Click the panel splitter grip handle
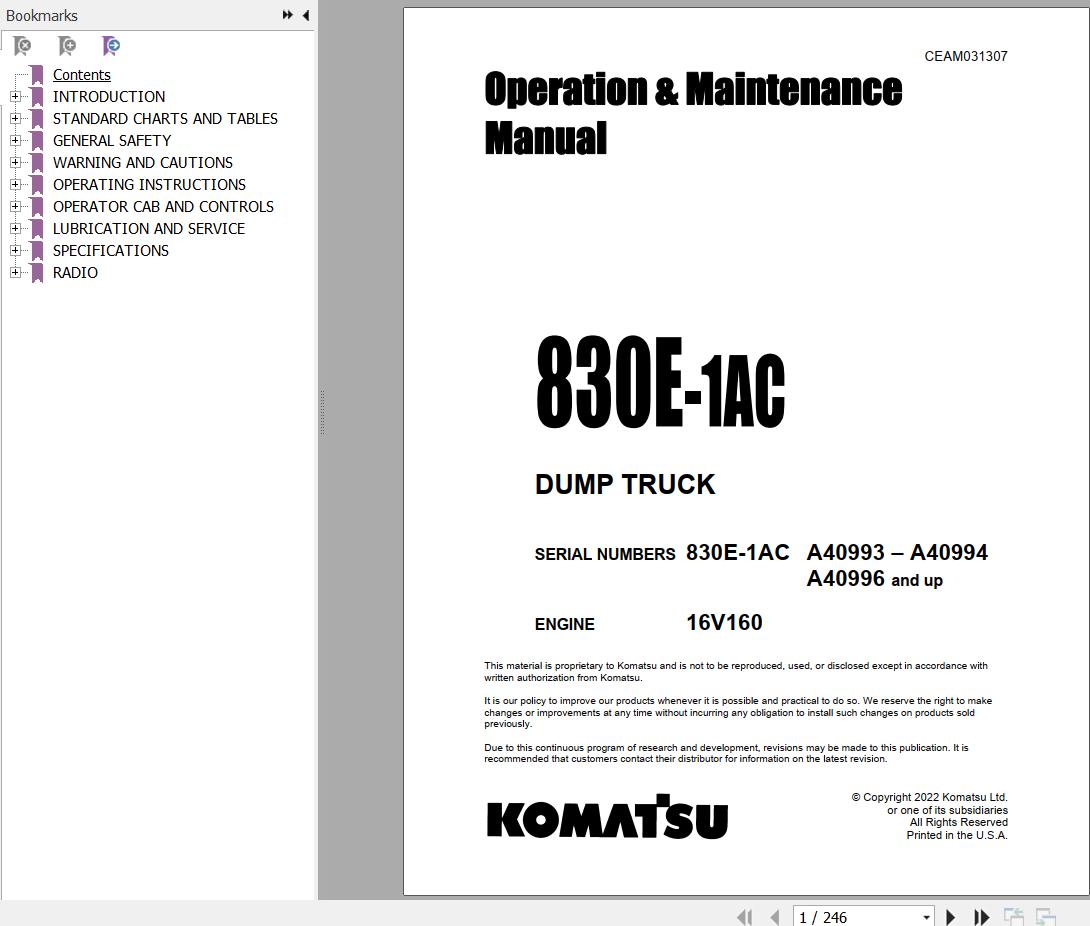 point(323,413)
